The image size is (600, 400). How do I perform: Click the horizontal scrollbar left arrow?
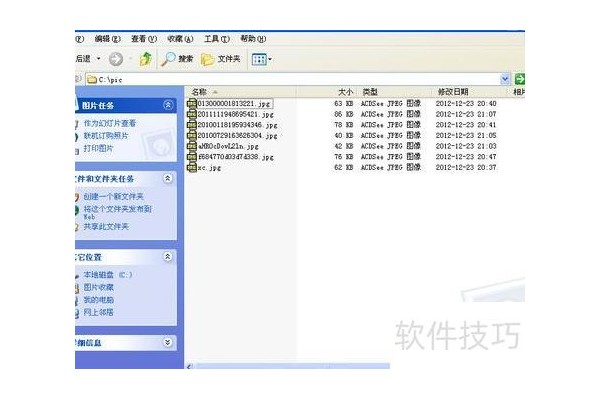point(189,366)
